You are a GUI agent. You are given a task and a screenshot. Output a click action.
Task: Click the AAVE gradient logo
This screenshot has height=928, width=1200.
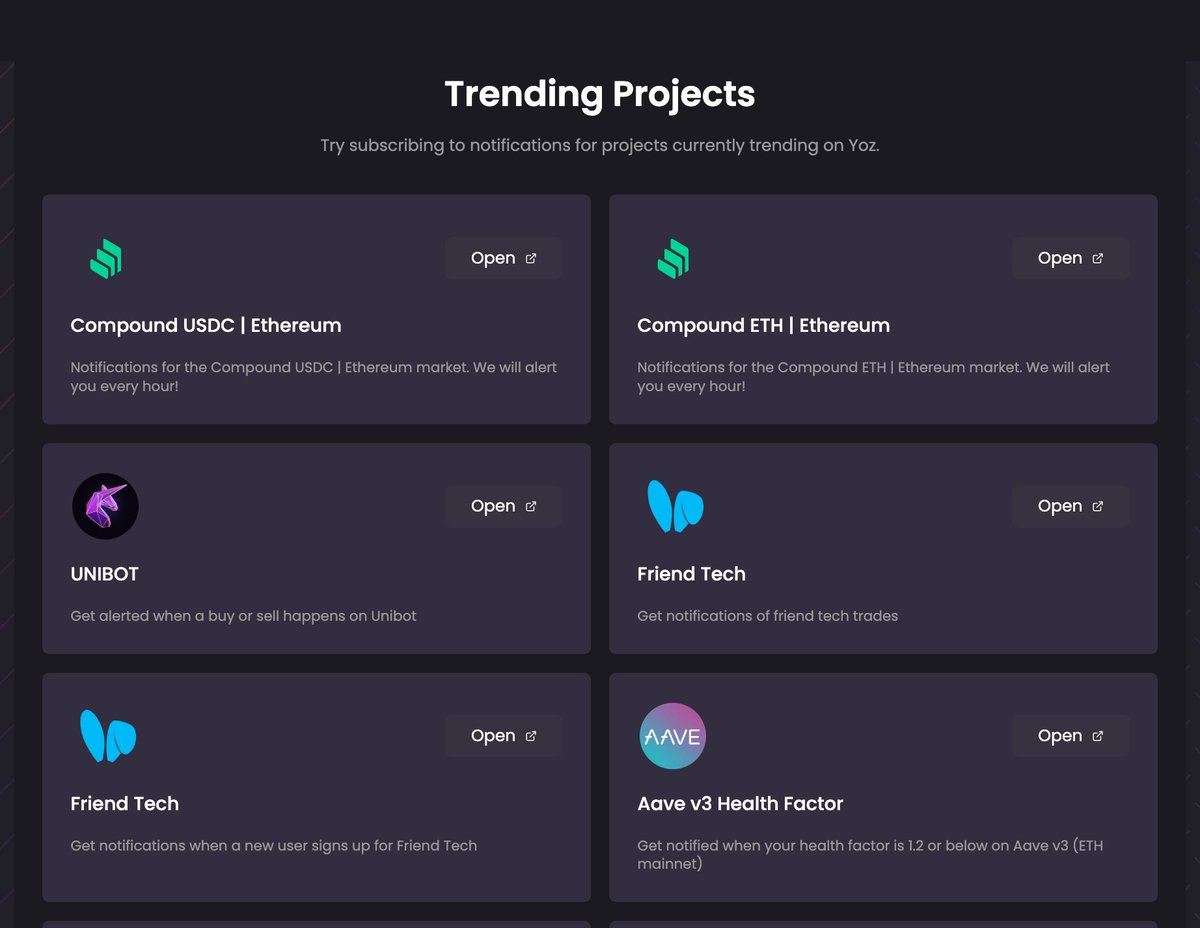[672, 736]
